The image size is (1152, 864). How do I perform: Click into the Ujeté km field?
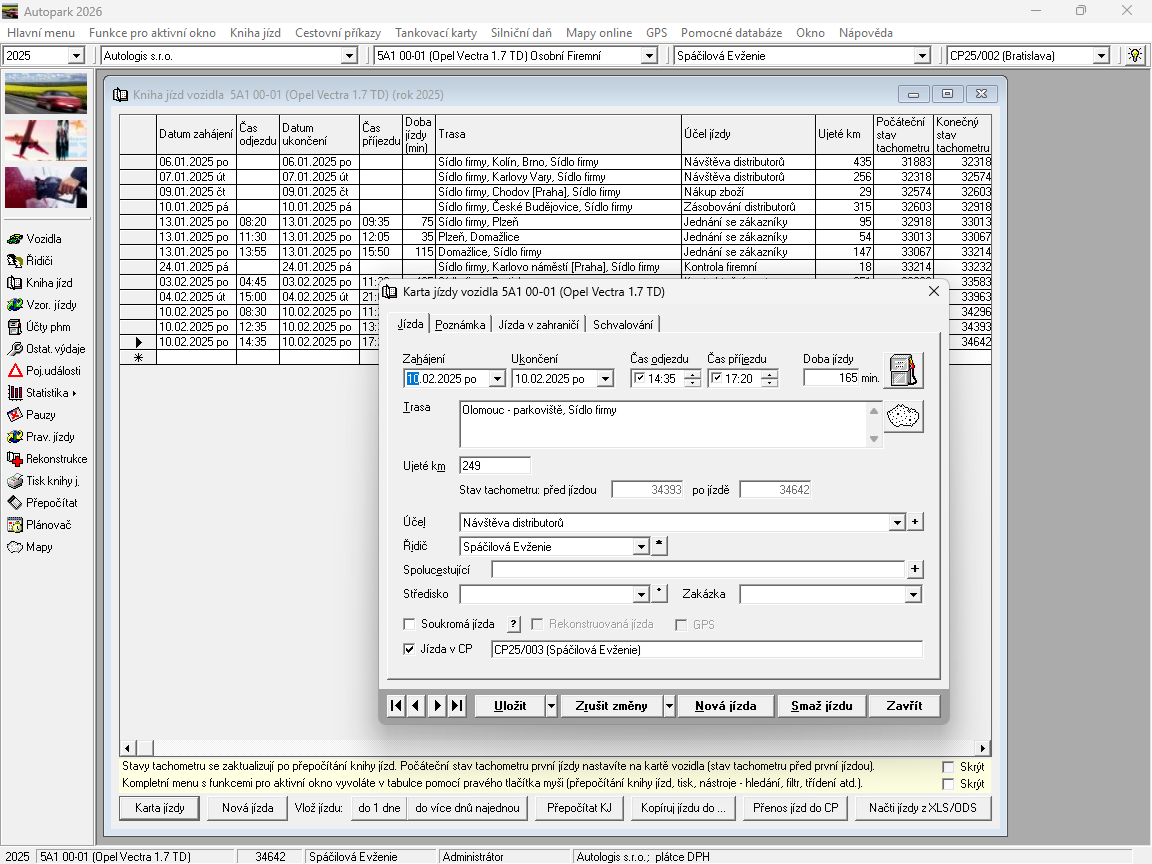(495, 466)
